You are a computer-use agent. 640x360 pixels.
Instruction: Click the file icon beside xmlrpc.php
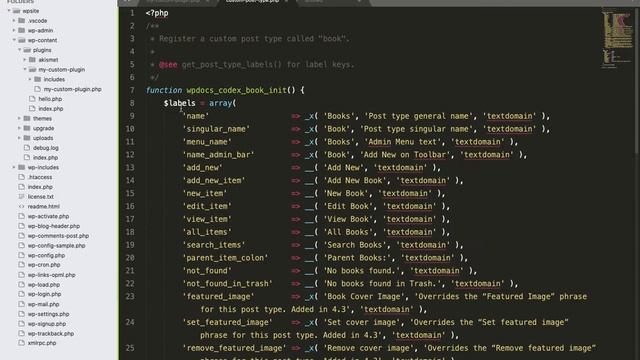[22, 343]
